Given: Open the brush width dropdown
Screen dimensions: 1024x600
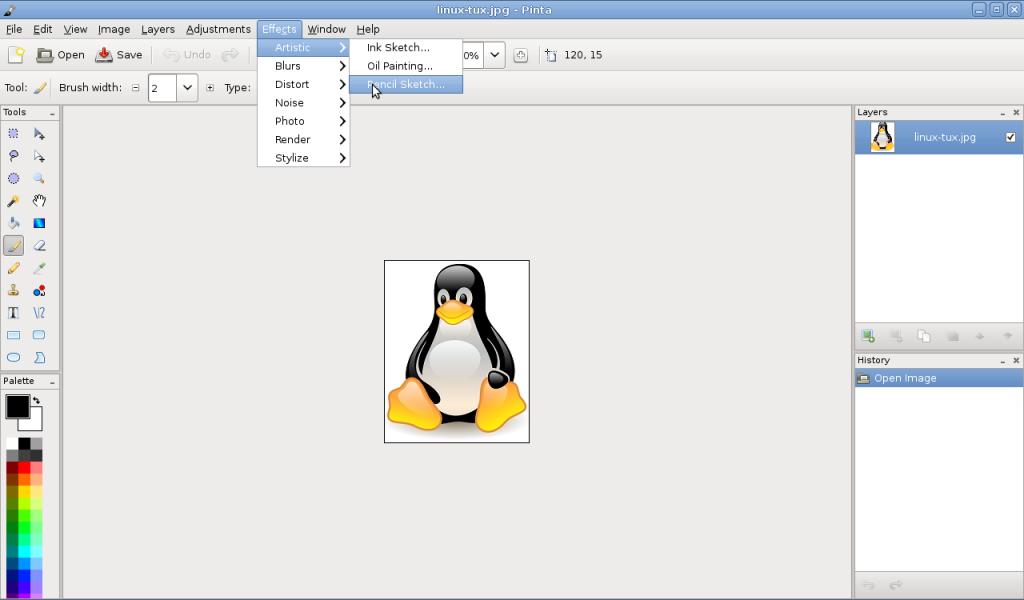Looking at the screenshot, I should (x=187, y=87).
